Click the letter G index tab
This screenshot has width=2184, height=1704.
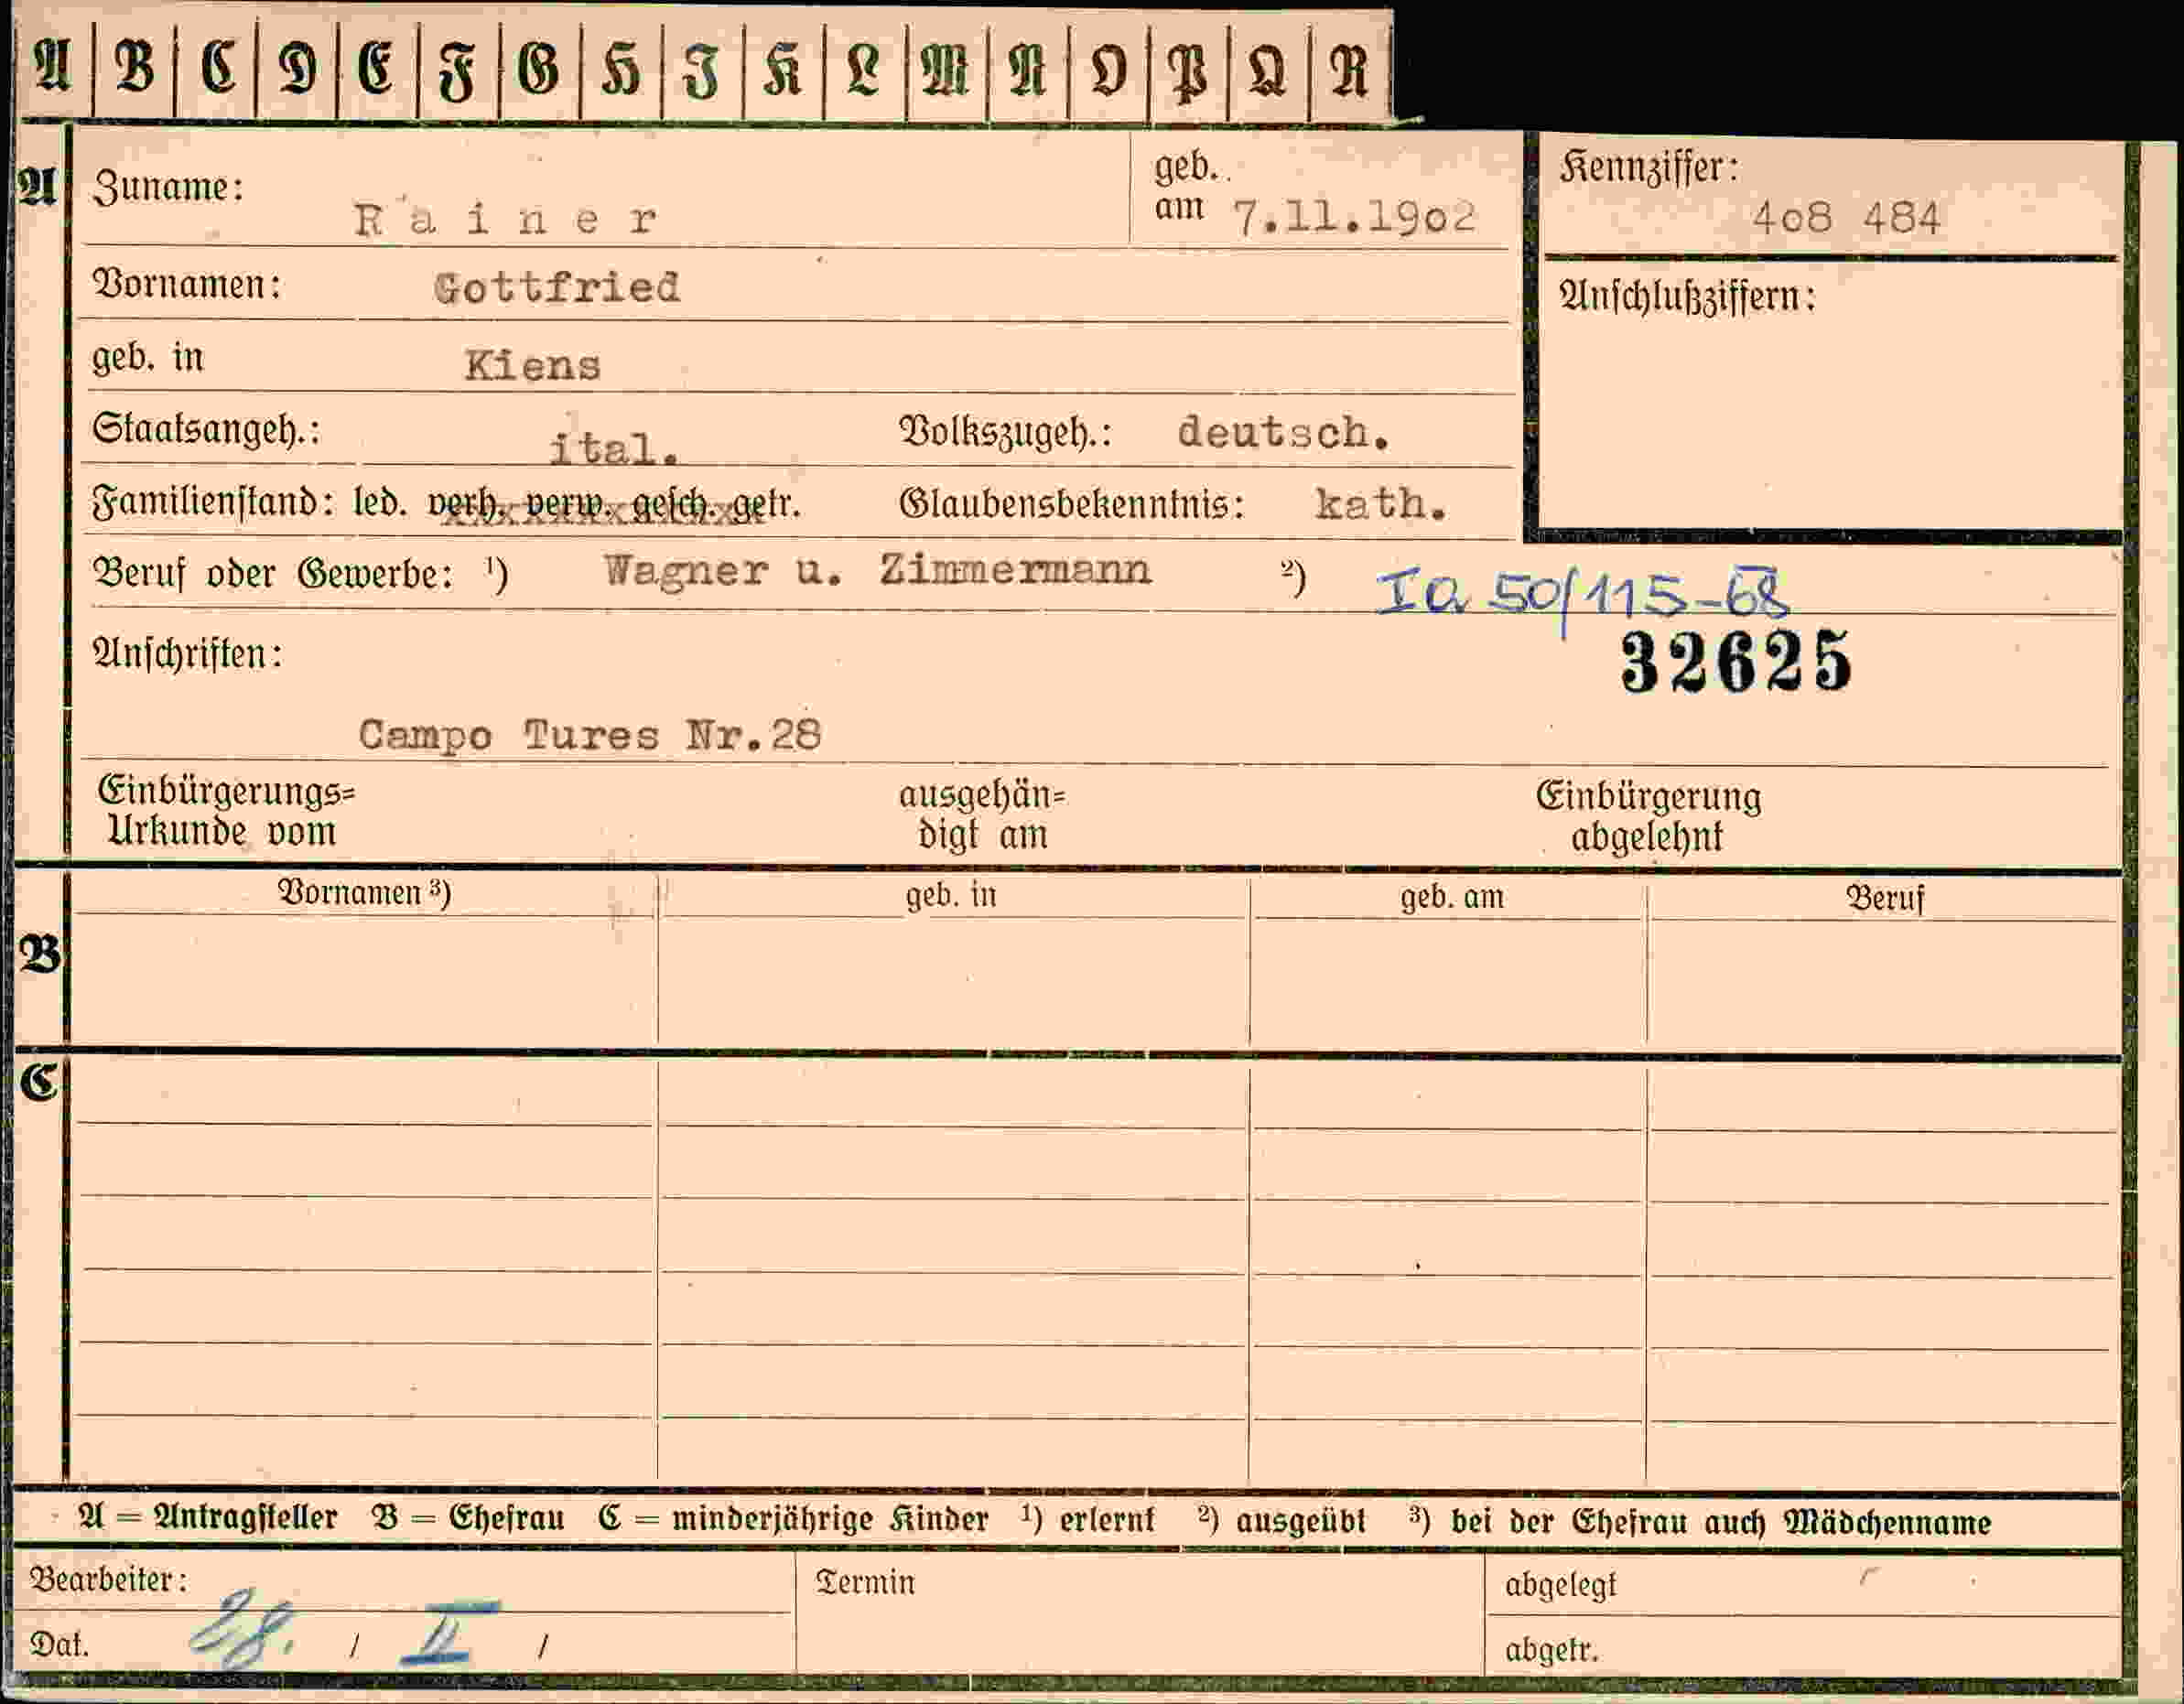(x=539, y=70)
